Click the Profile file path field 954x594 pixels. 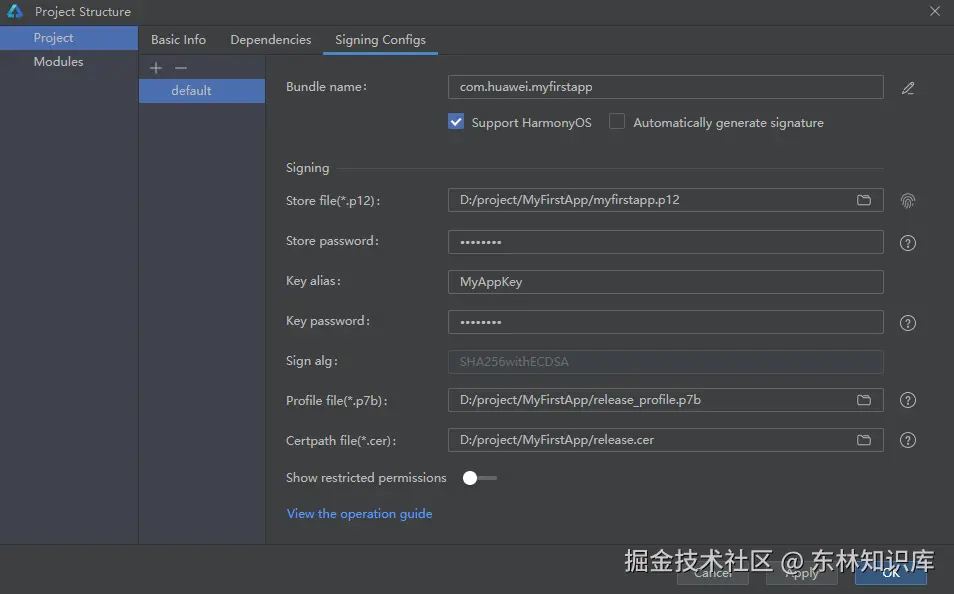[x=666, y=400]
